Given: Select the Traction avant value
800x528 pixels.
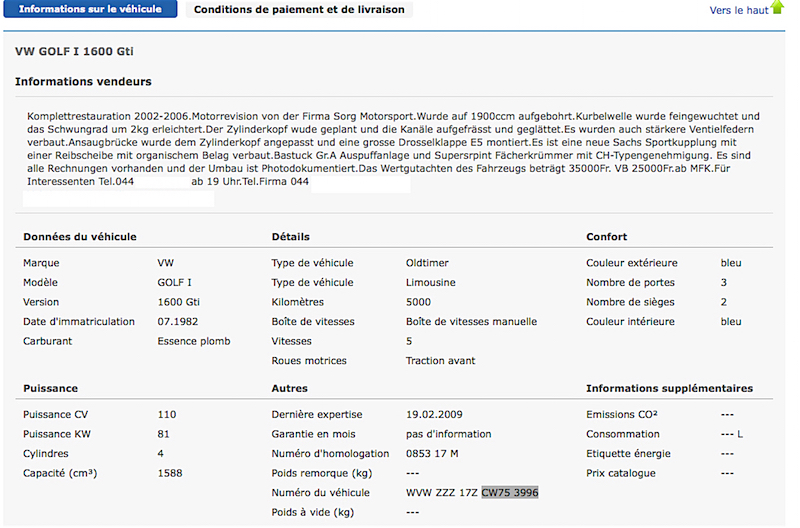Looking at the screenshot, I should pos(440,361).
